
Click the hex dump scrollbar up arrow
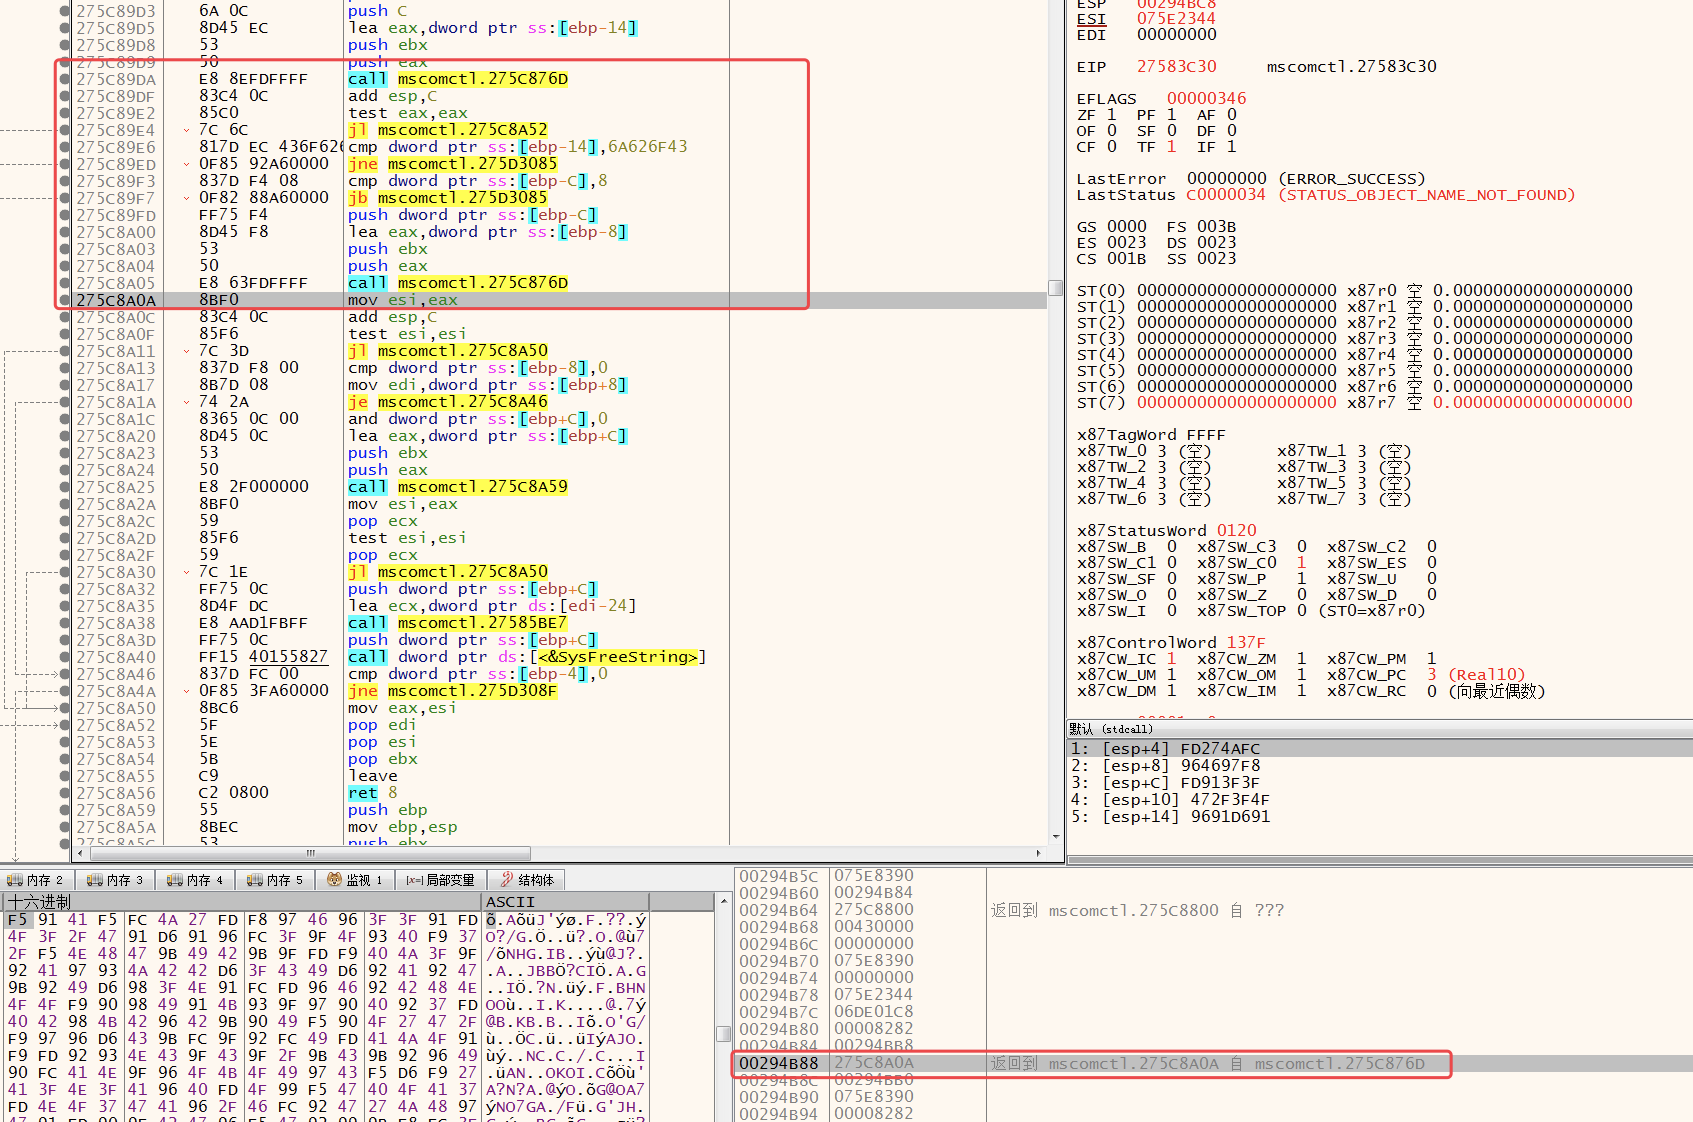pos(724,902)
